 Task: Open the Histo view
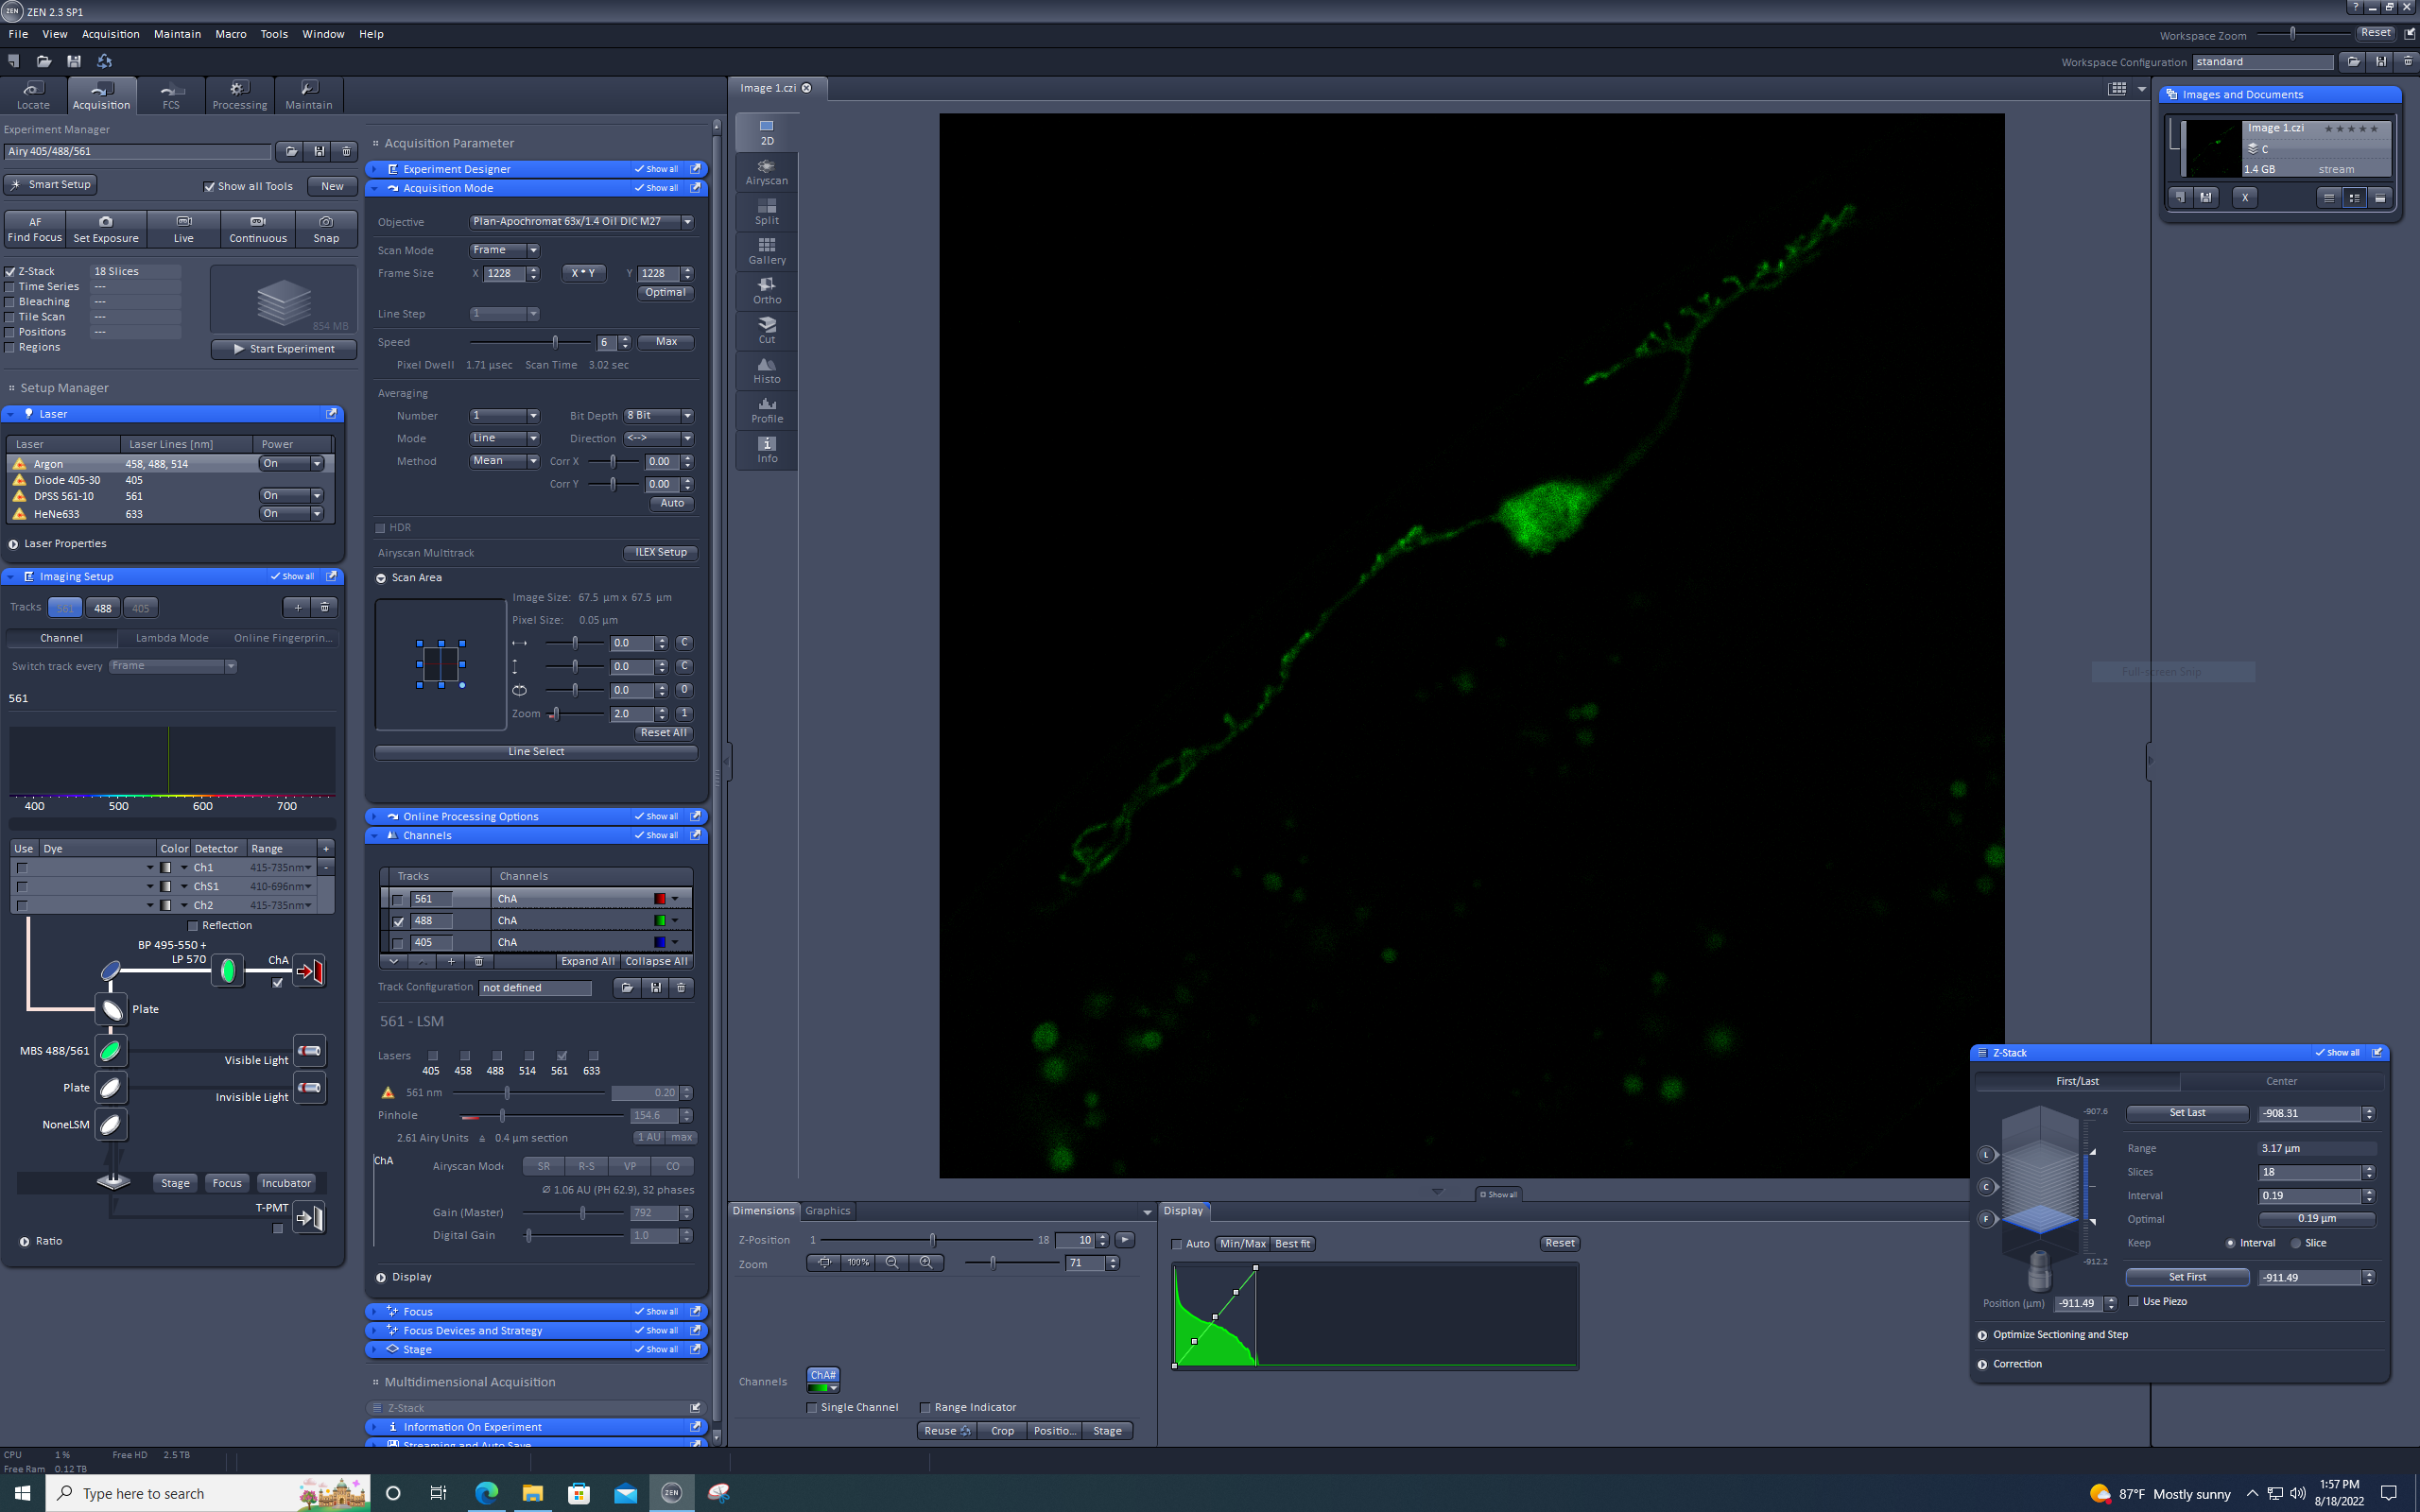coord(766,370)
